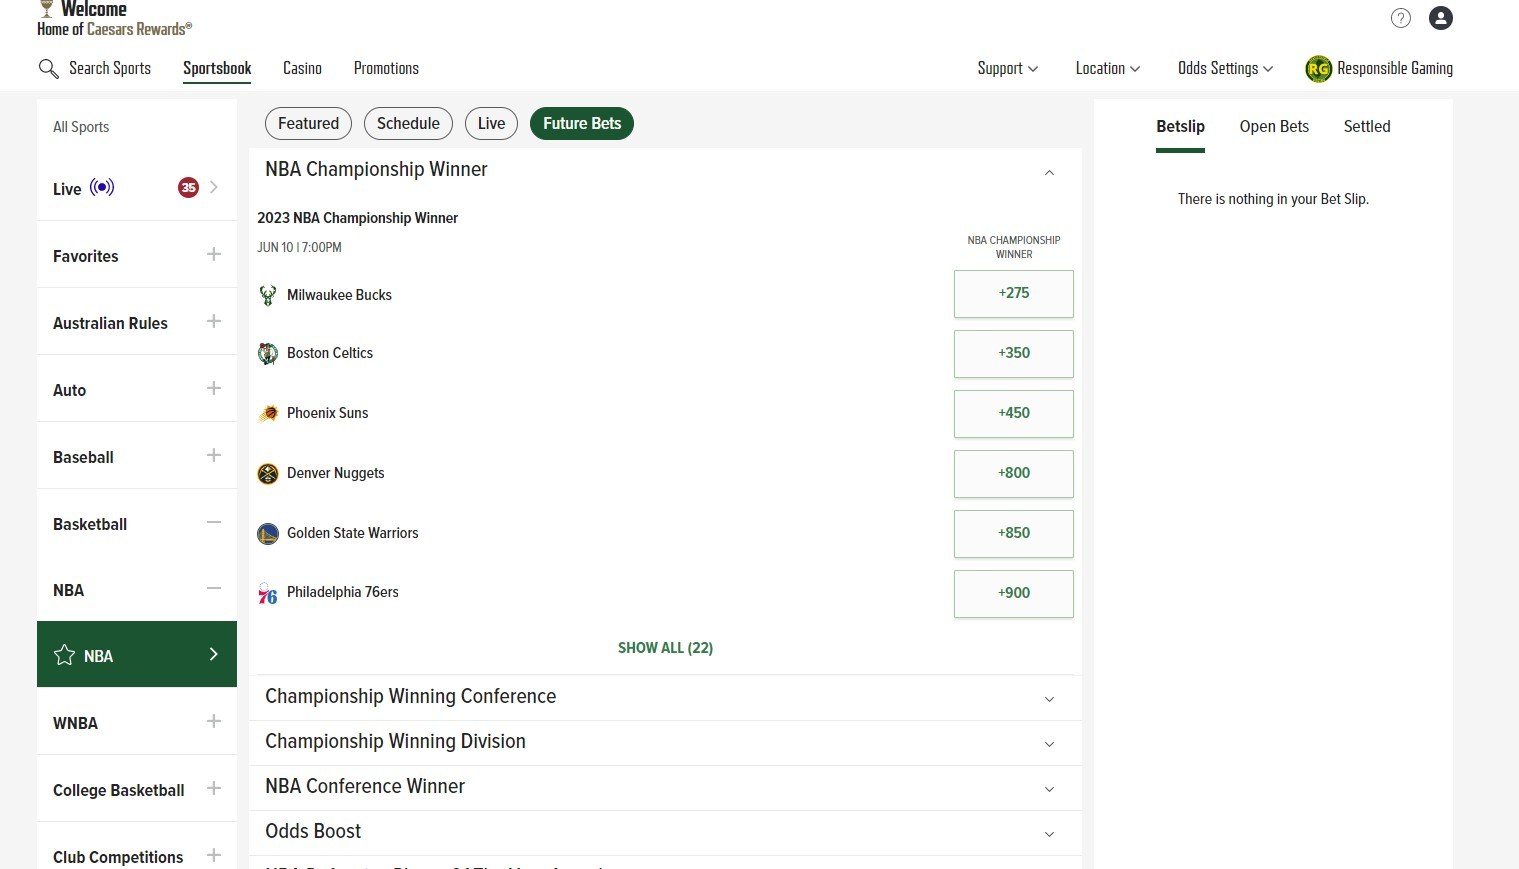Click the help question mark icon
Screen dimensions: 1519x869
(x=1400, y=18)
